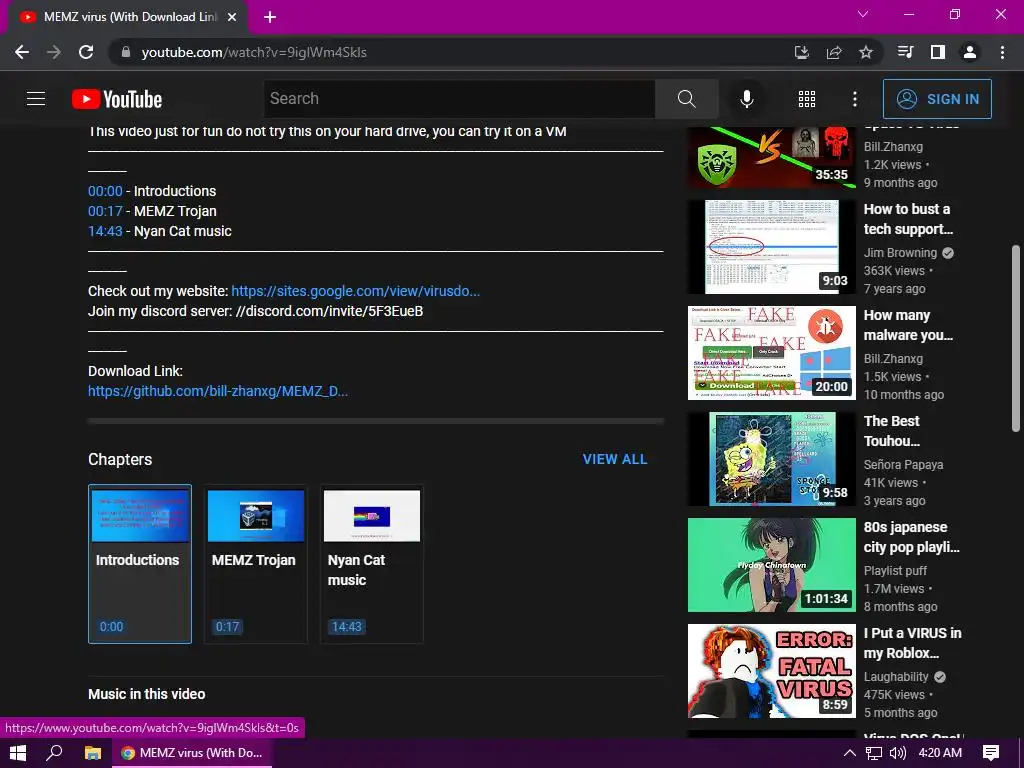1024x768 pixels.
Task: Bookmark this tab with star icon
Action: pos(866,52)
